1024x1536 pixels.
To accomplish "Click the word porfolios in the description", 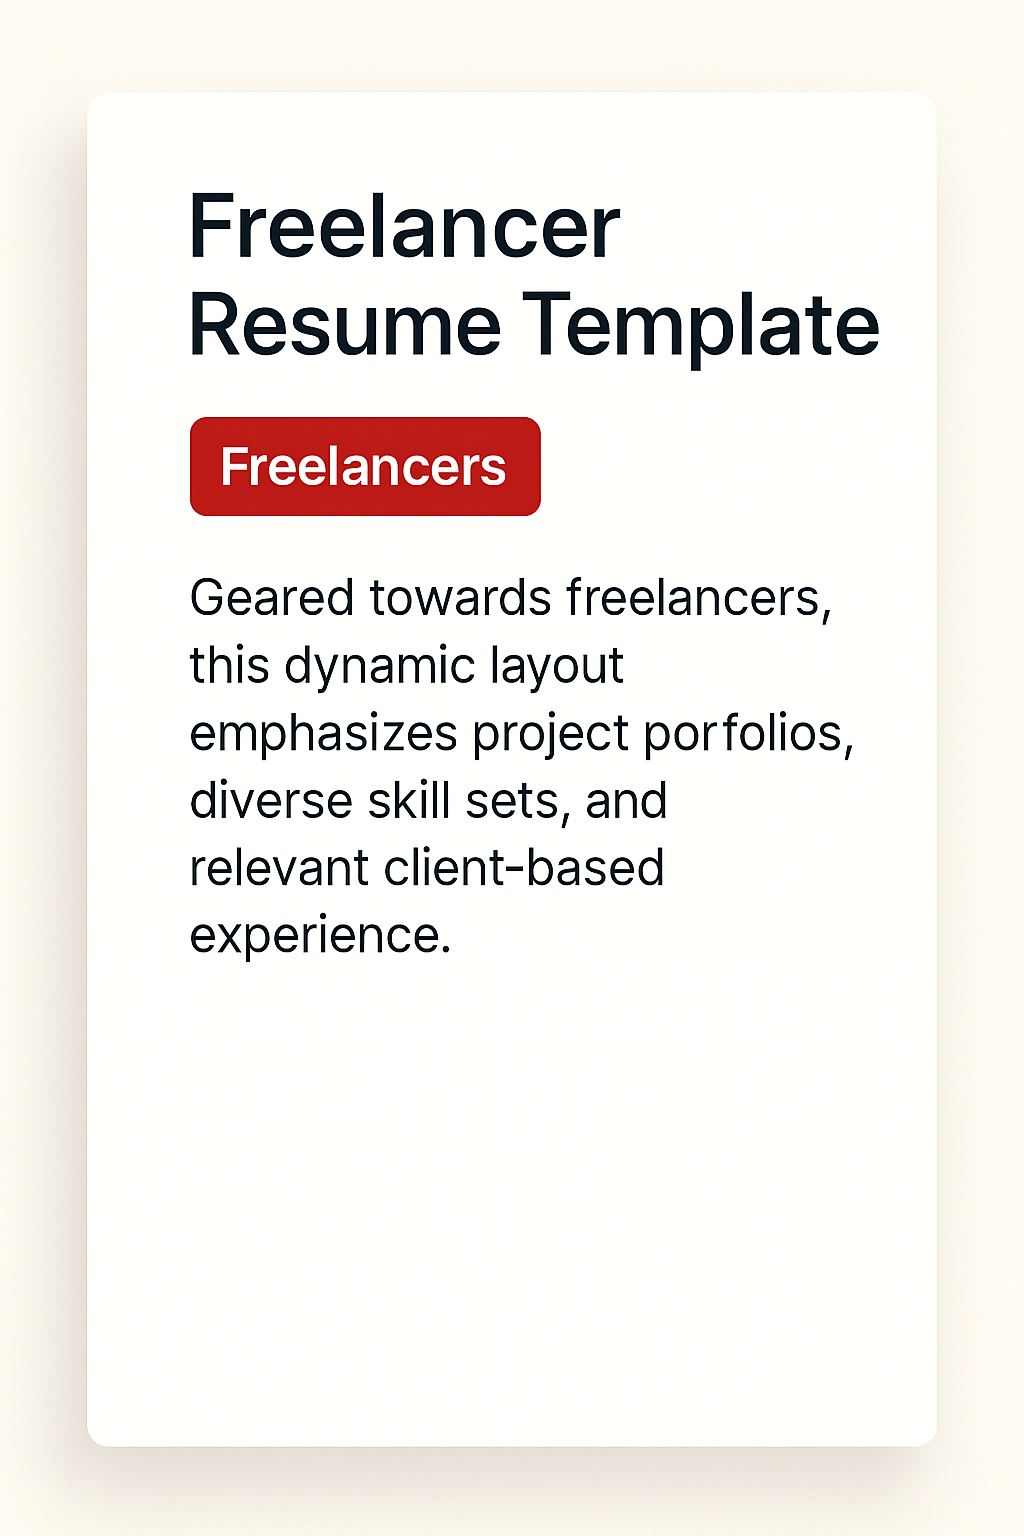I will coord(748,733).
